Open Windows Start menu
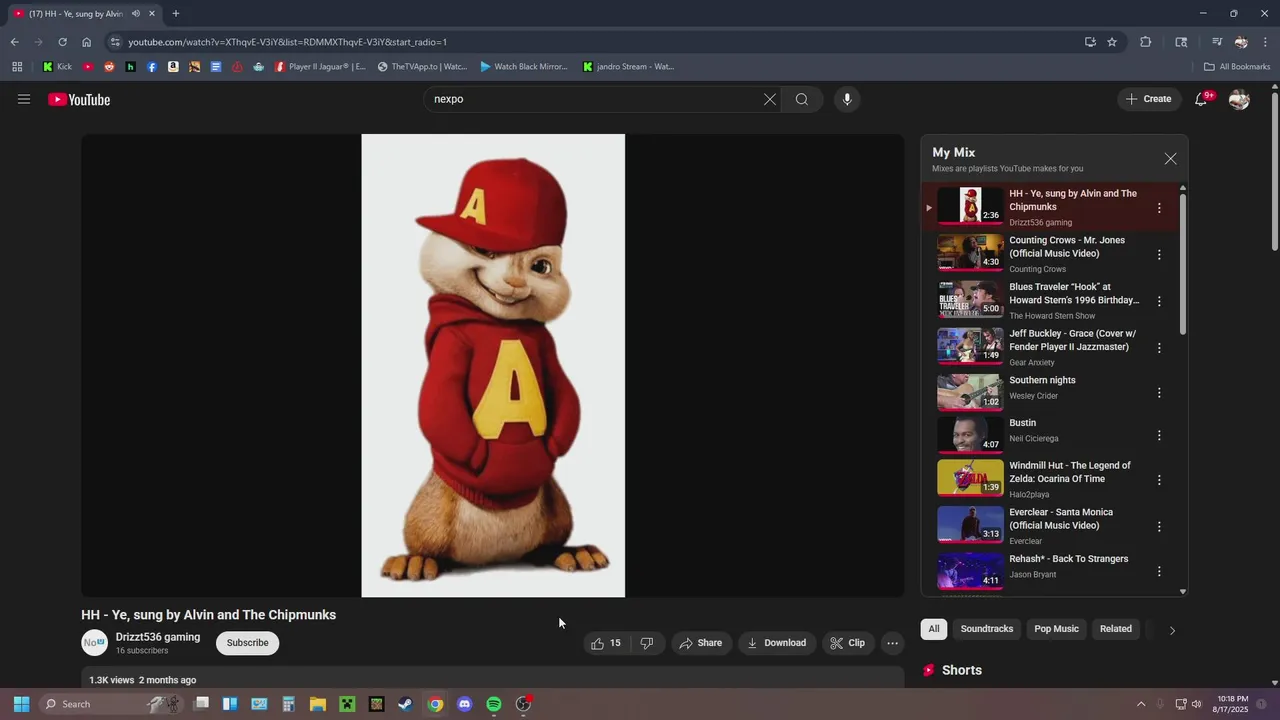This screenshot has width=1280, height=720. pyautogui.click(x=21, y=704)
